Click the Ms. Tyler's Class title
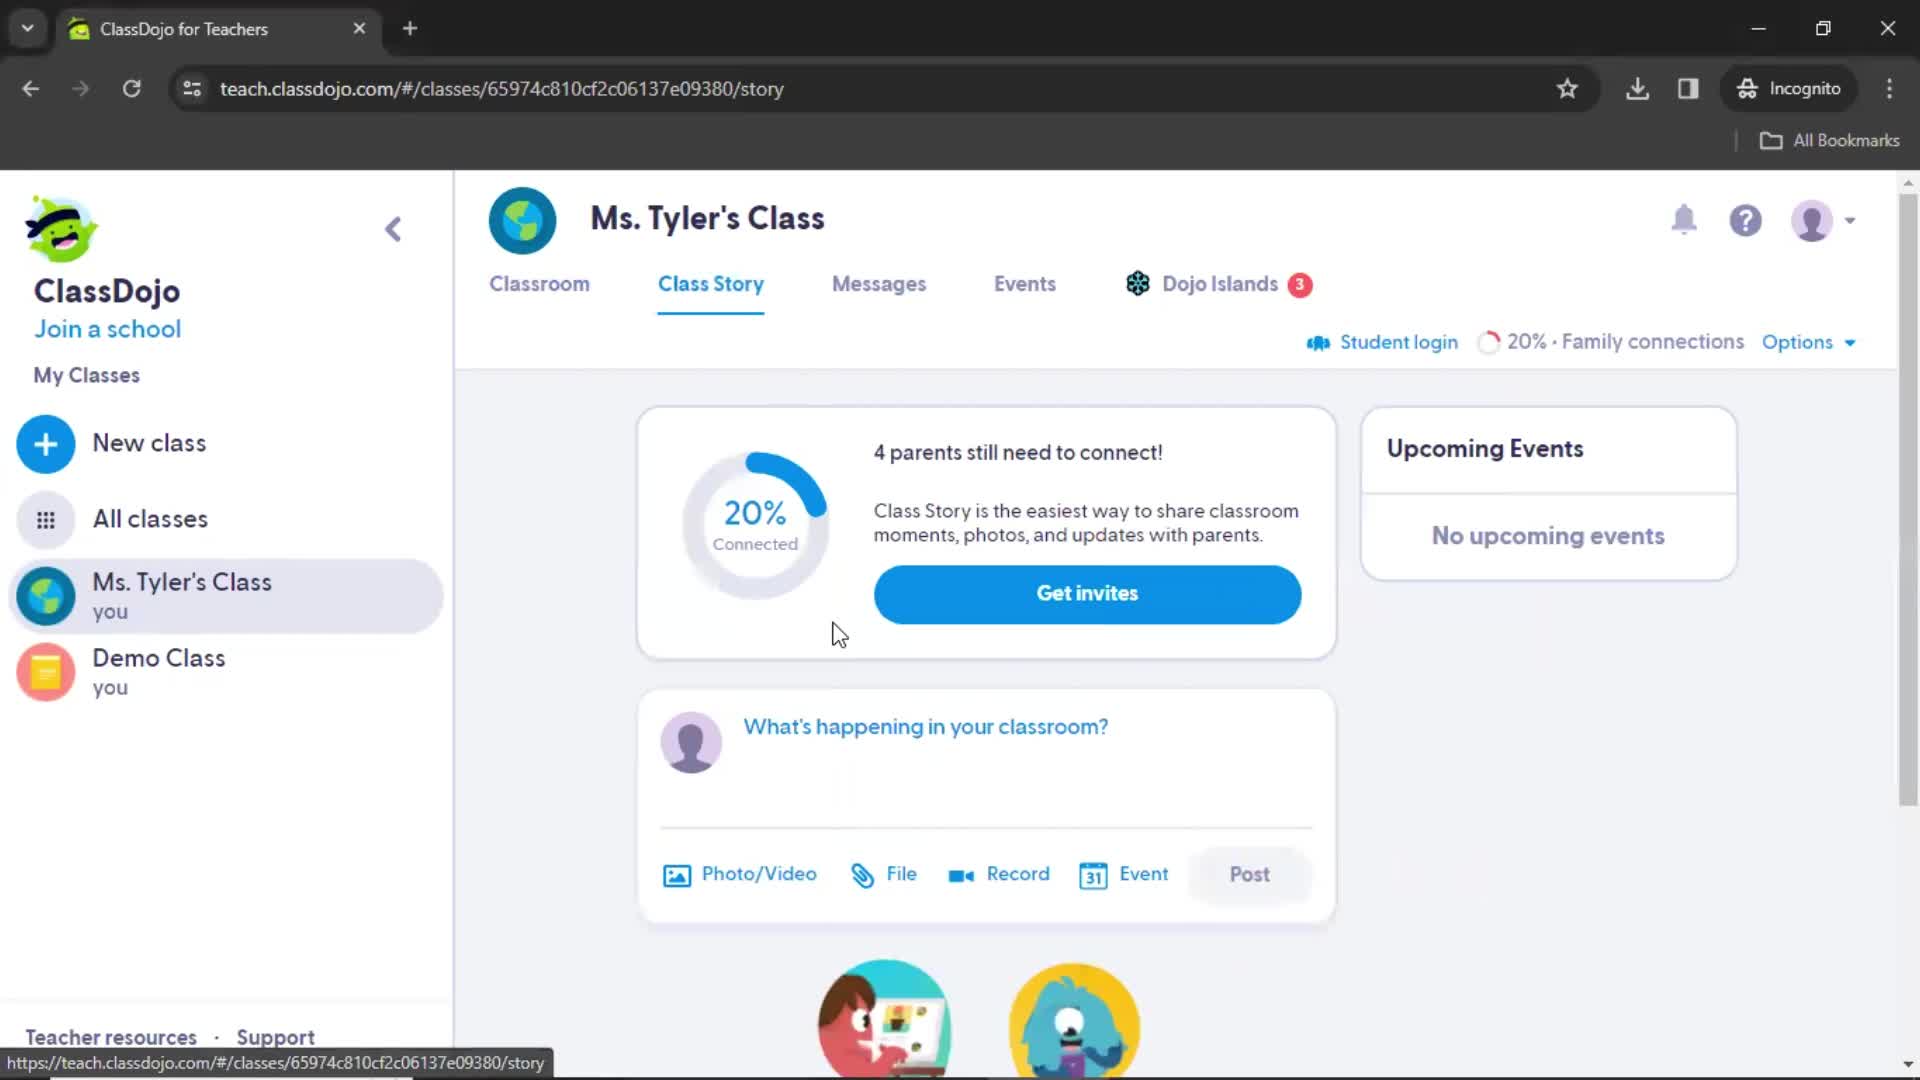The image size is (1920, 1080). [x=707, y=219]
